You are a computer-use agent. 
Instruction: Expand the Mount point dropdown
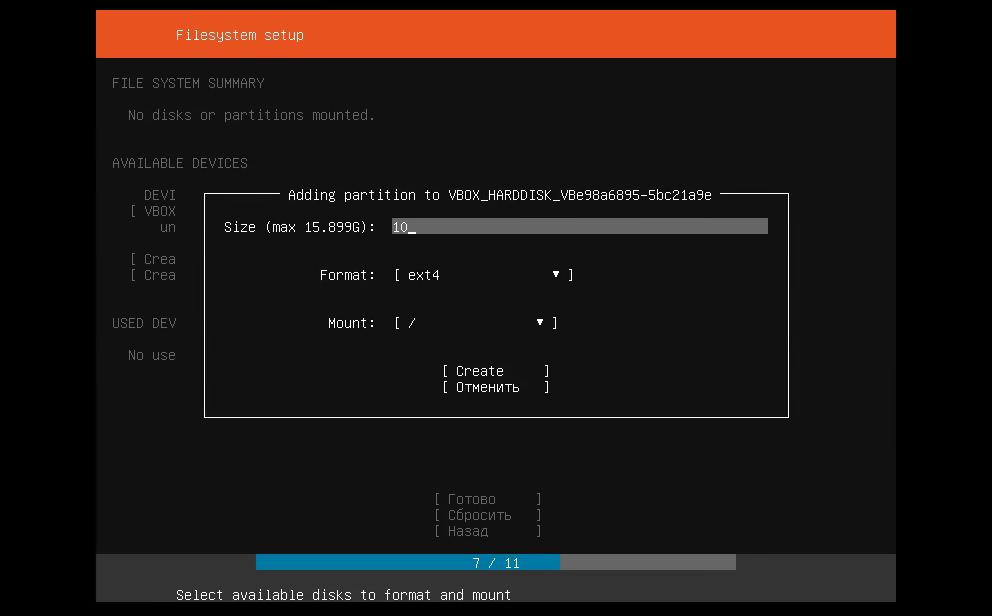[x=475, y=323]
